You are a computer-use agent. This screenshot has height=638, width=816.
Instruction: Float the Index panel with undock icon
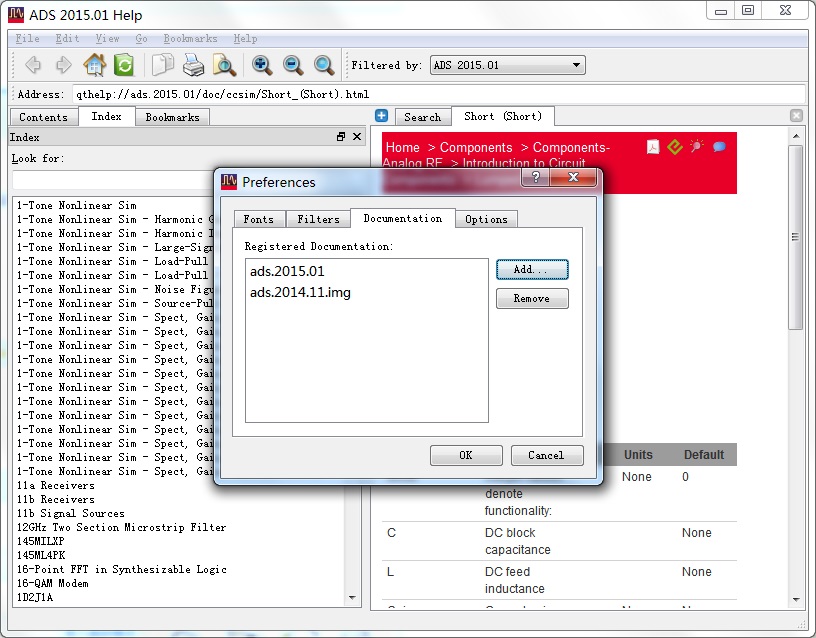(x=341, y=137)
